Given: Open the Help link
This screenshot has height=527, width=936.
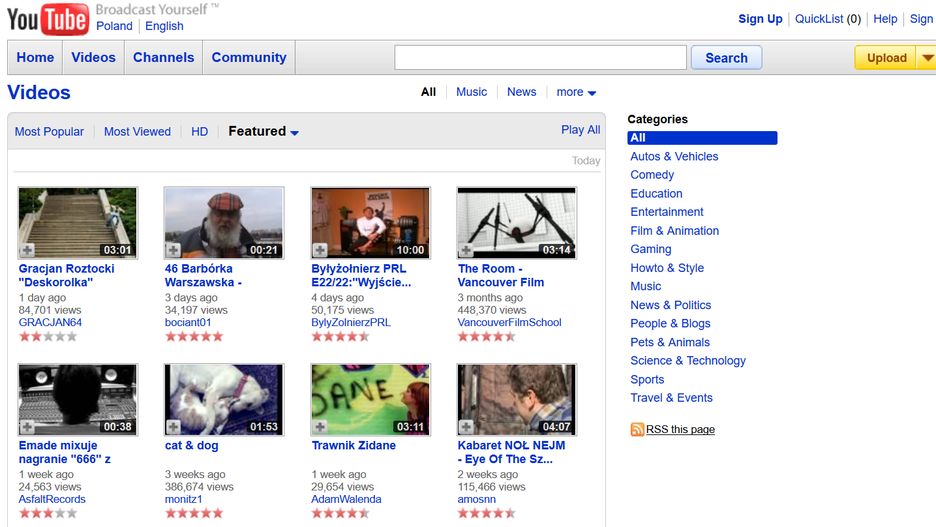Looking at the screenshot, I should point(885,19).
